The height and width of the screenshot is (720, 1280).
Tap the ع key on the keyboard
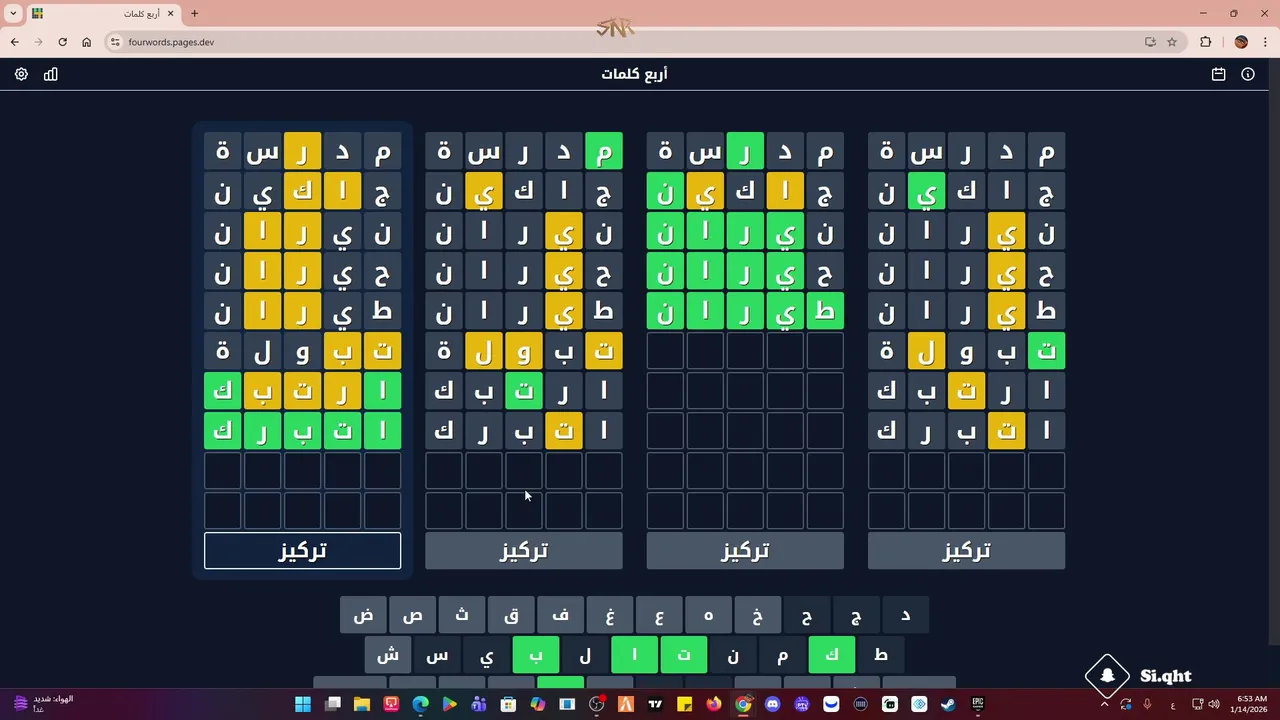pos(659,615)
